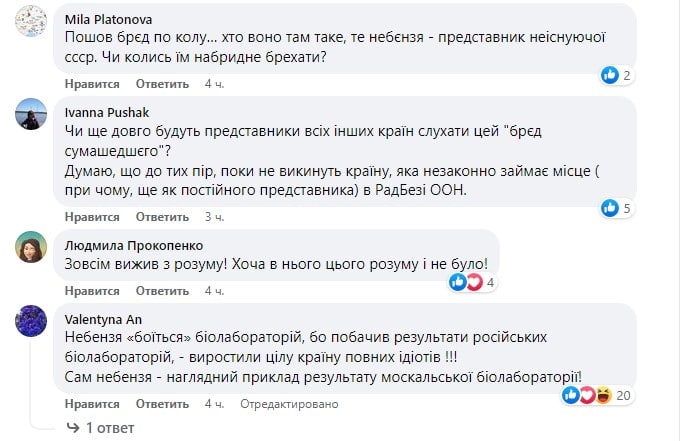Click the "3 ч." timestamp on Ivanna's comment
The height and width of the screenshot is (441, 680).
pyautogui.click(x=214, y=217)
